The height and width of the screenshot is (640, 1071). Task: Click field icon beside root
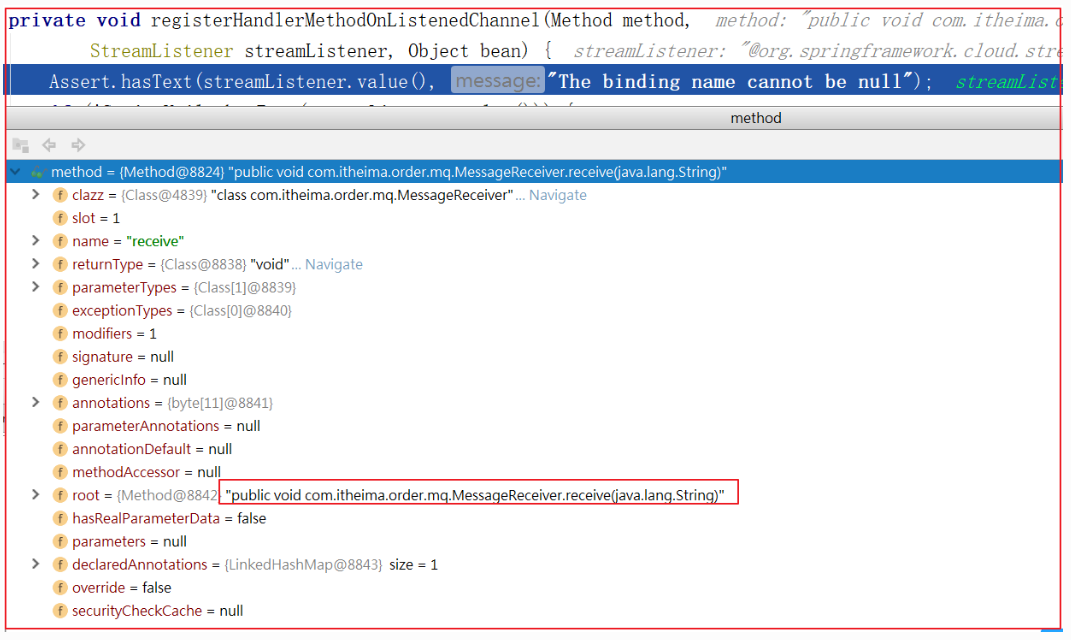(60, 495)
